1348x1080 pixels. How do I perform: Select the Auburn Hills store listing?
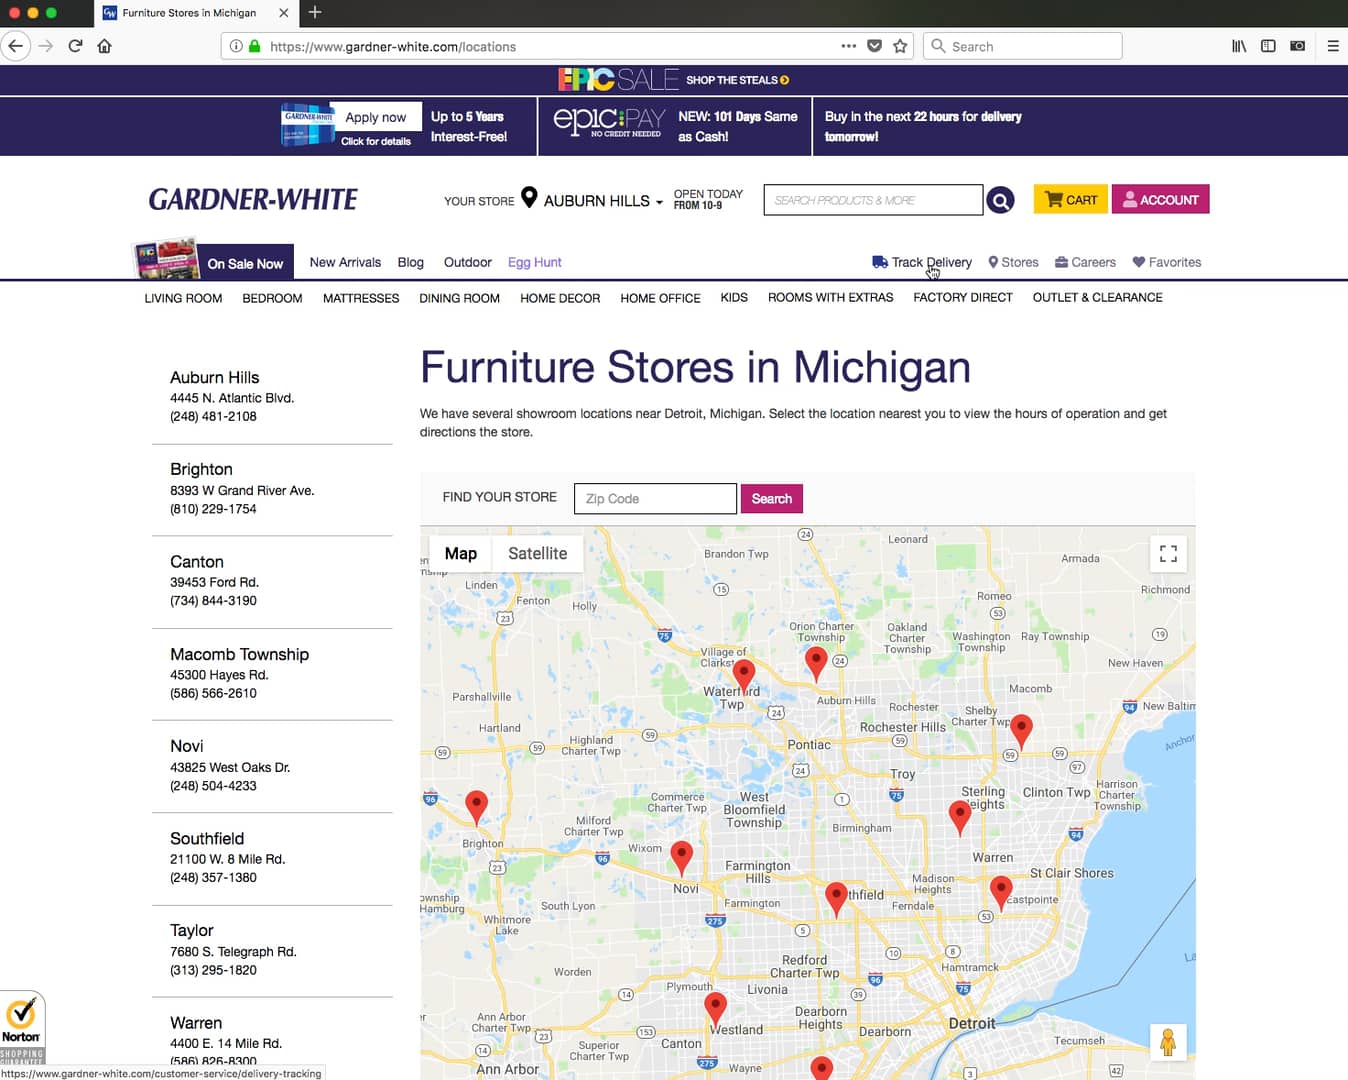point(272,396)
